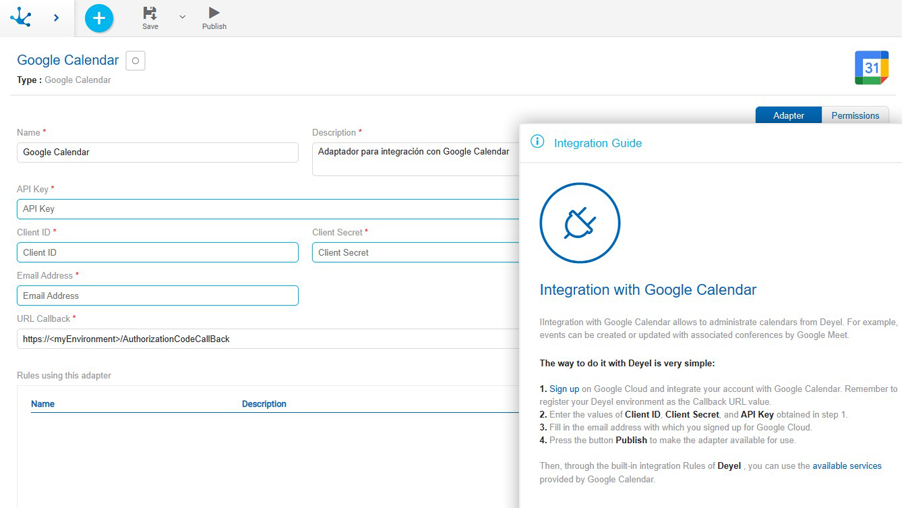Click the 'Type : Google Calendar' text
This screenshot has width=902, height=508.
[x=64, y=80]
